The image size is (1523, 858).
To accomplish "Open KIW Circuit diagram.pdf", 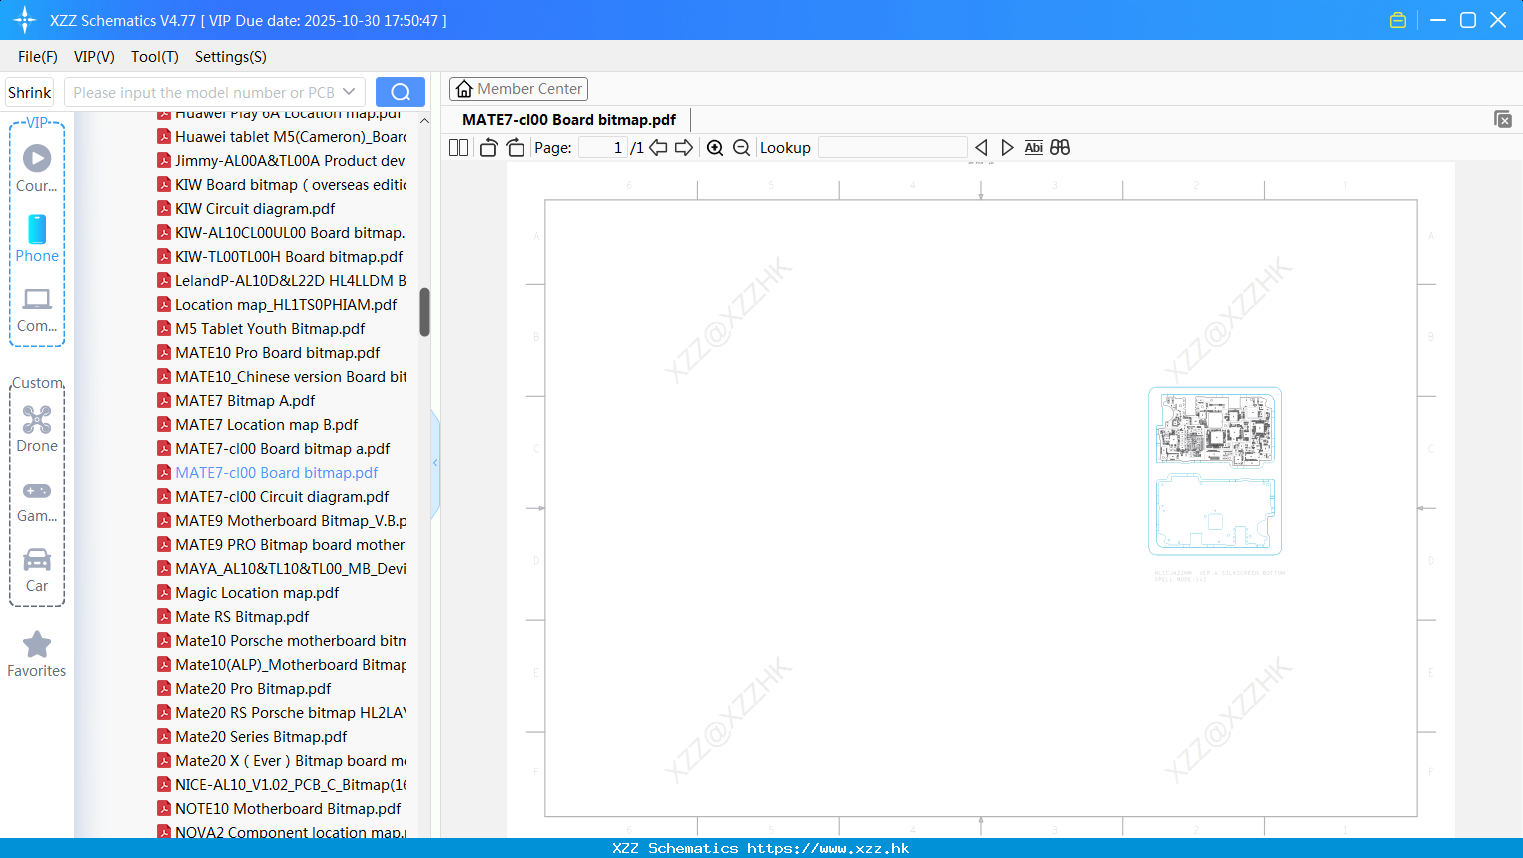I will click(255, 209).
